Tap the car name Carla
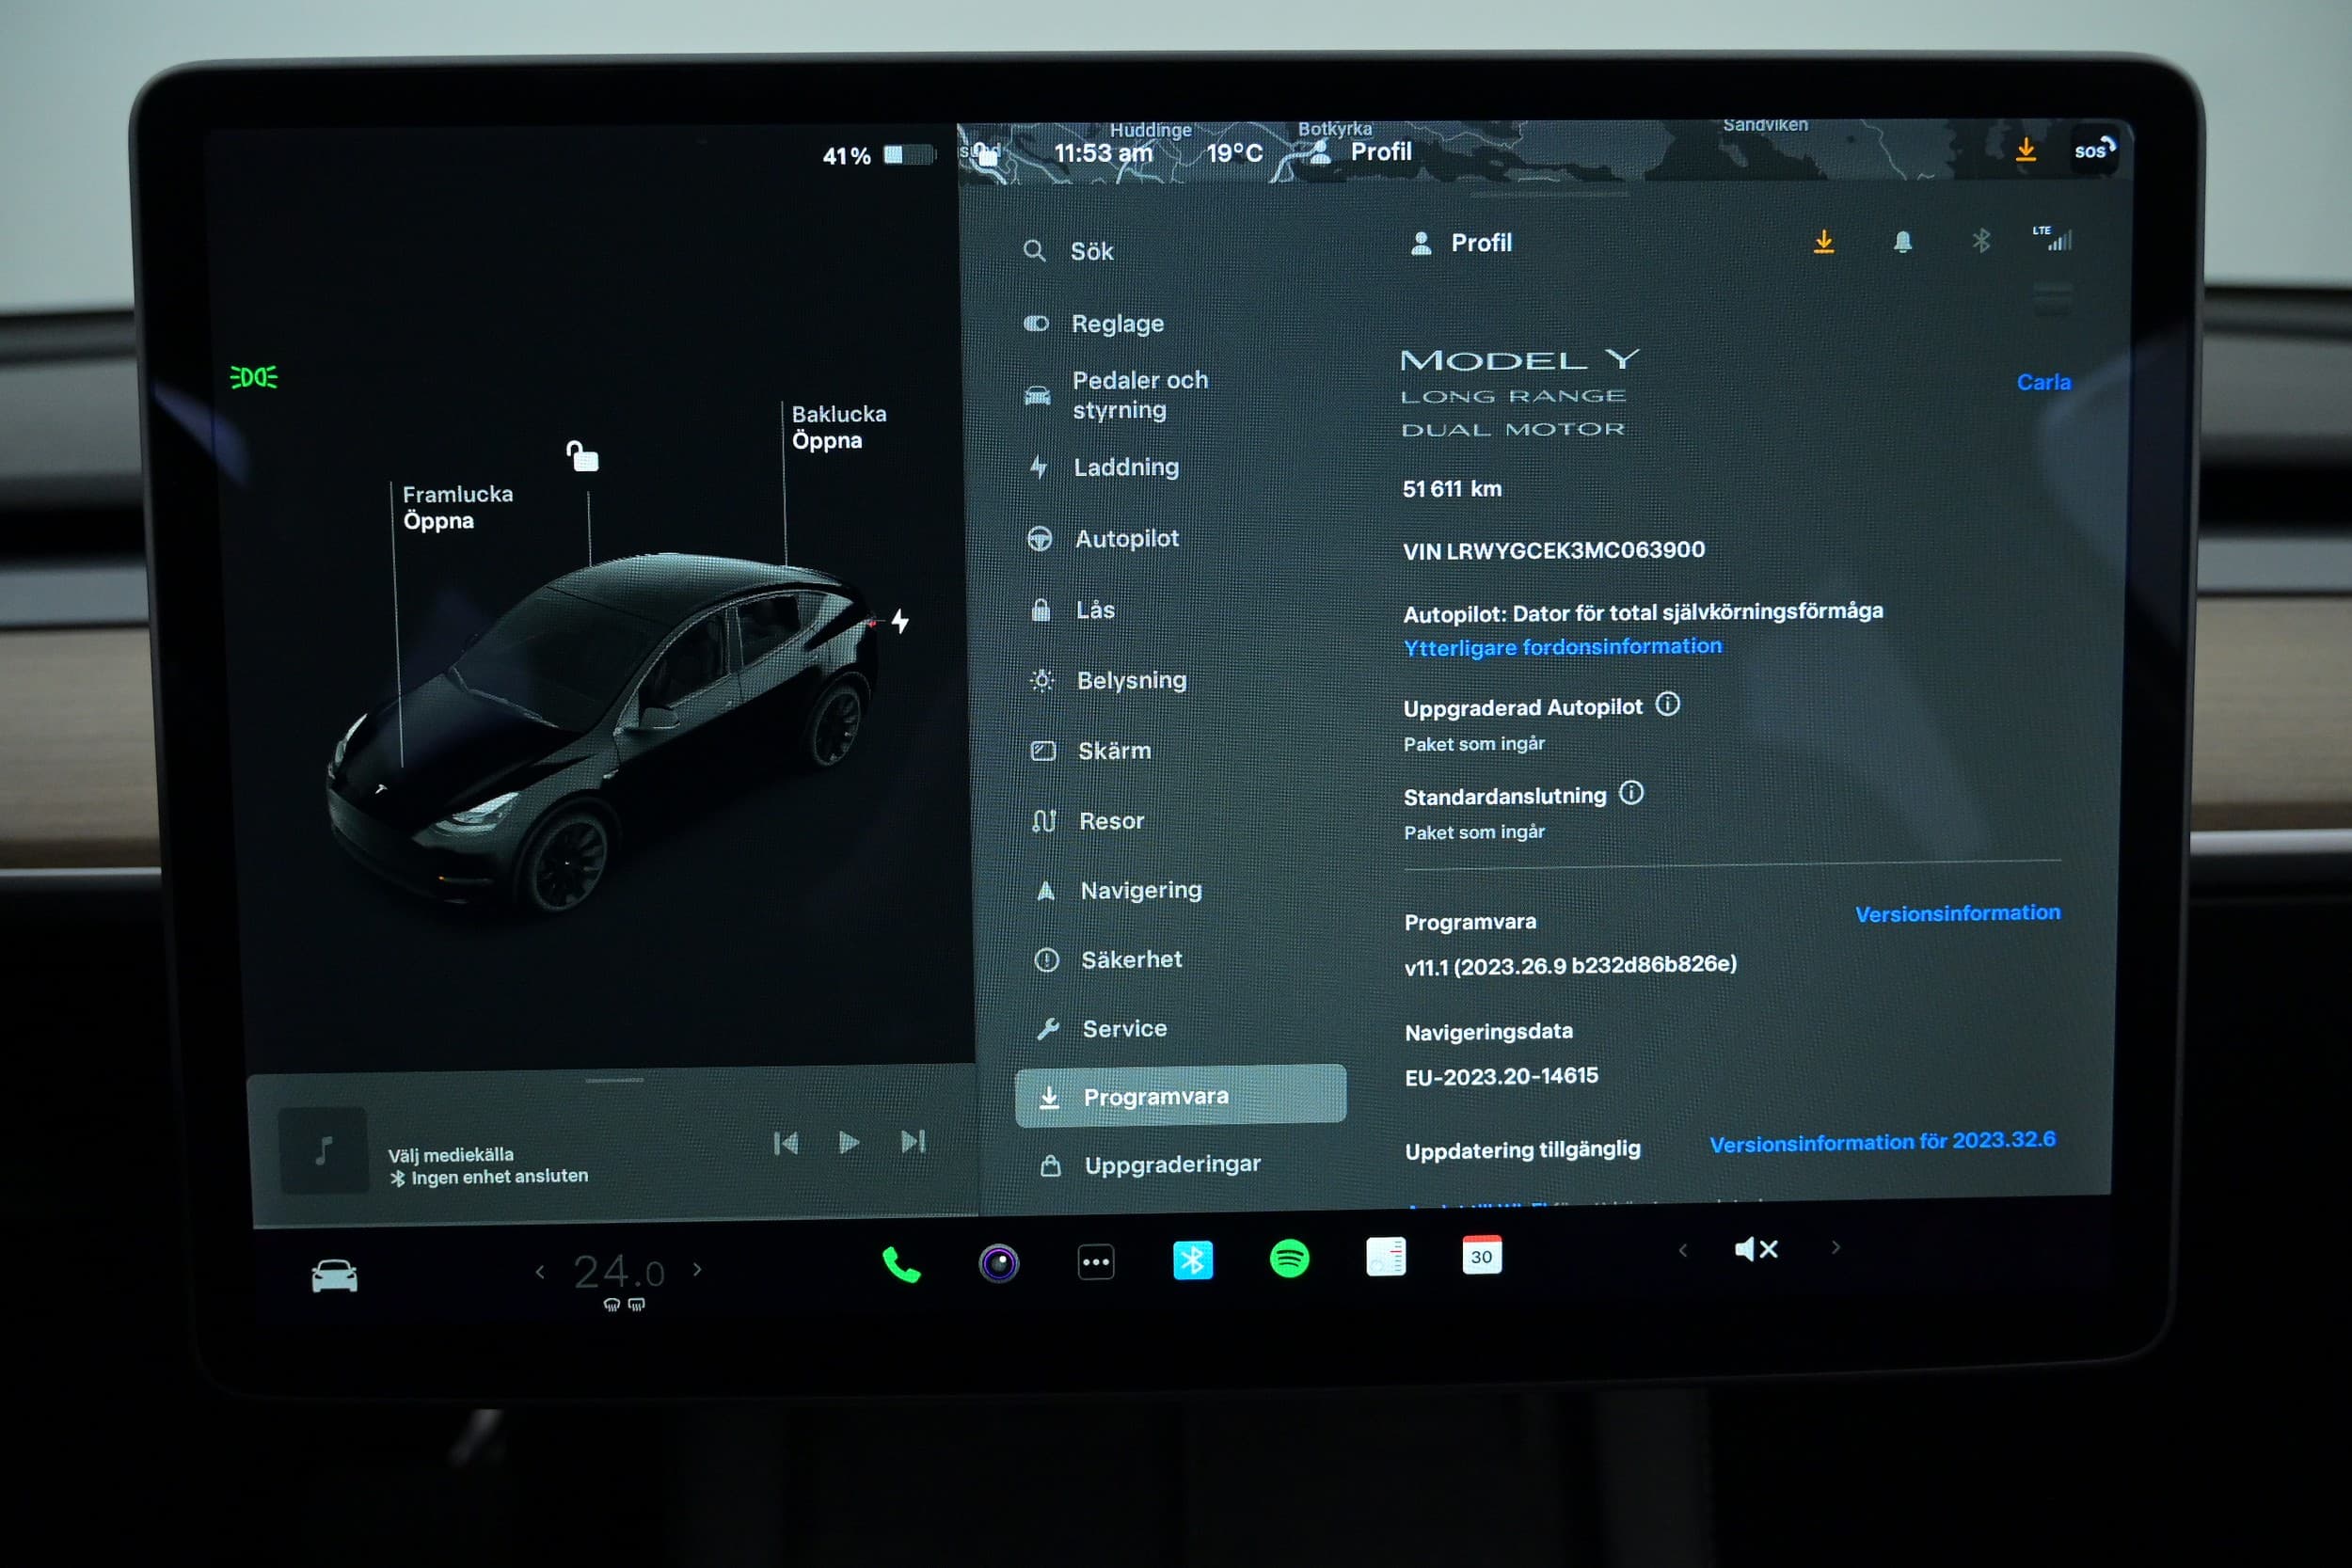Screen dimensions: 2352x1568 (x=2043, y=382)
